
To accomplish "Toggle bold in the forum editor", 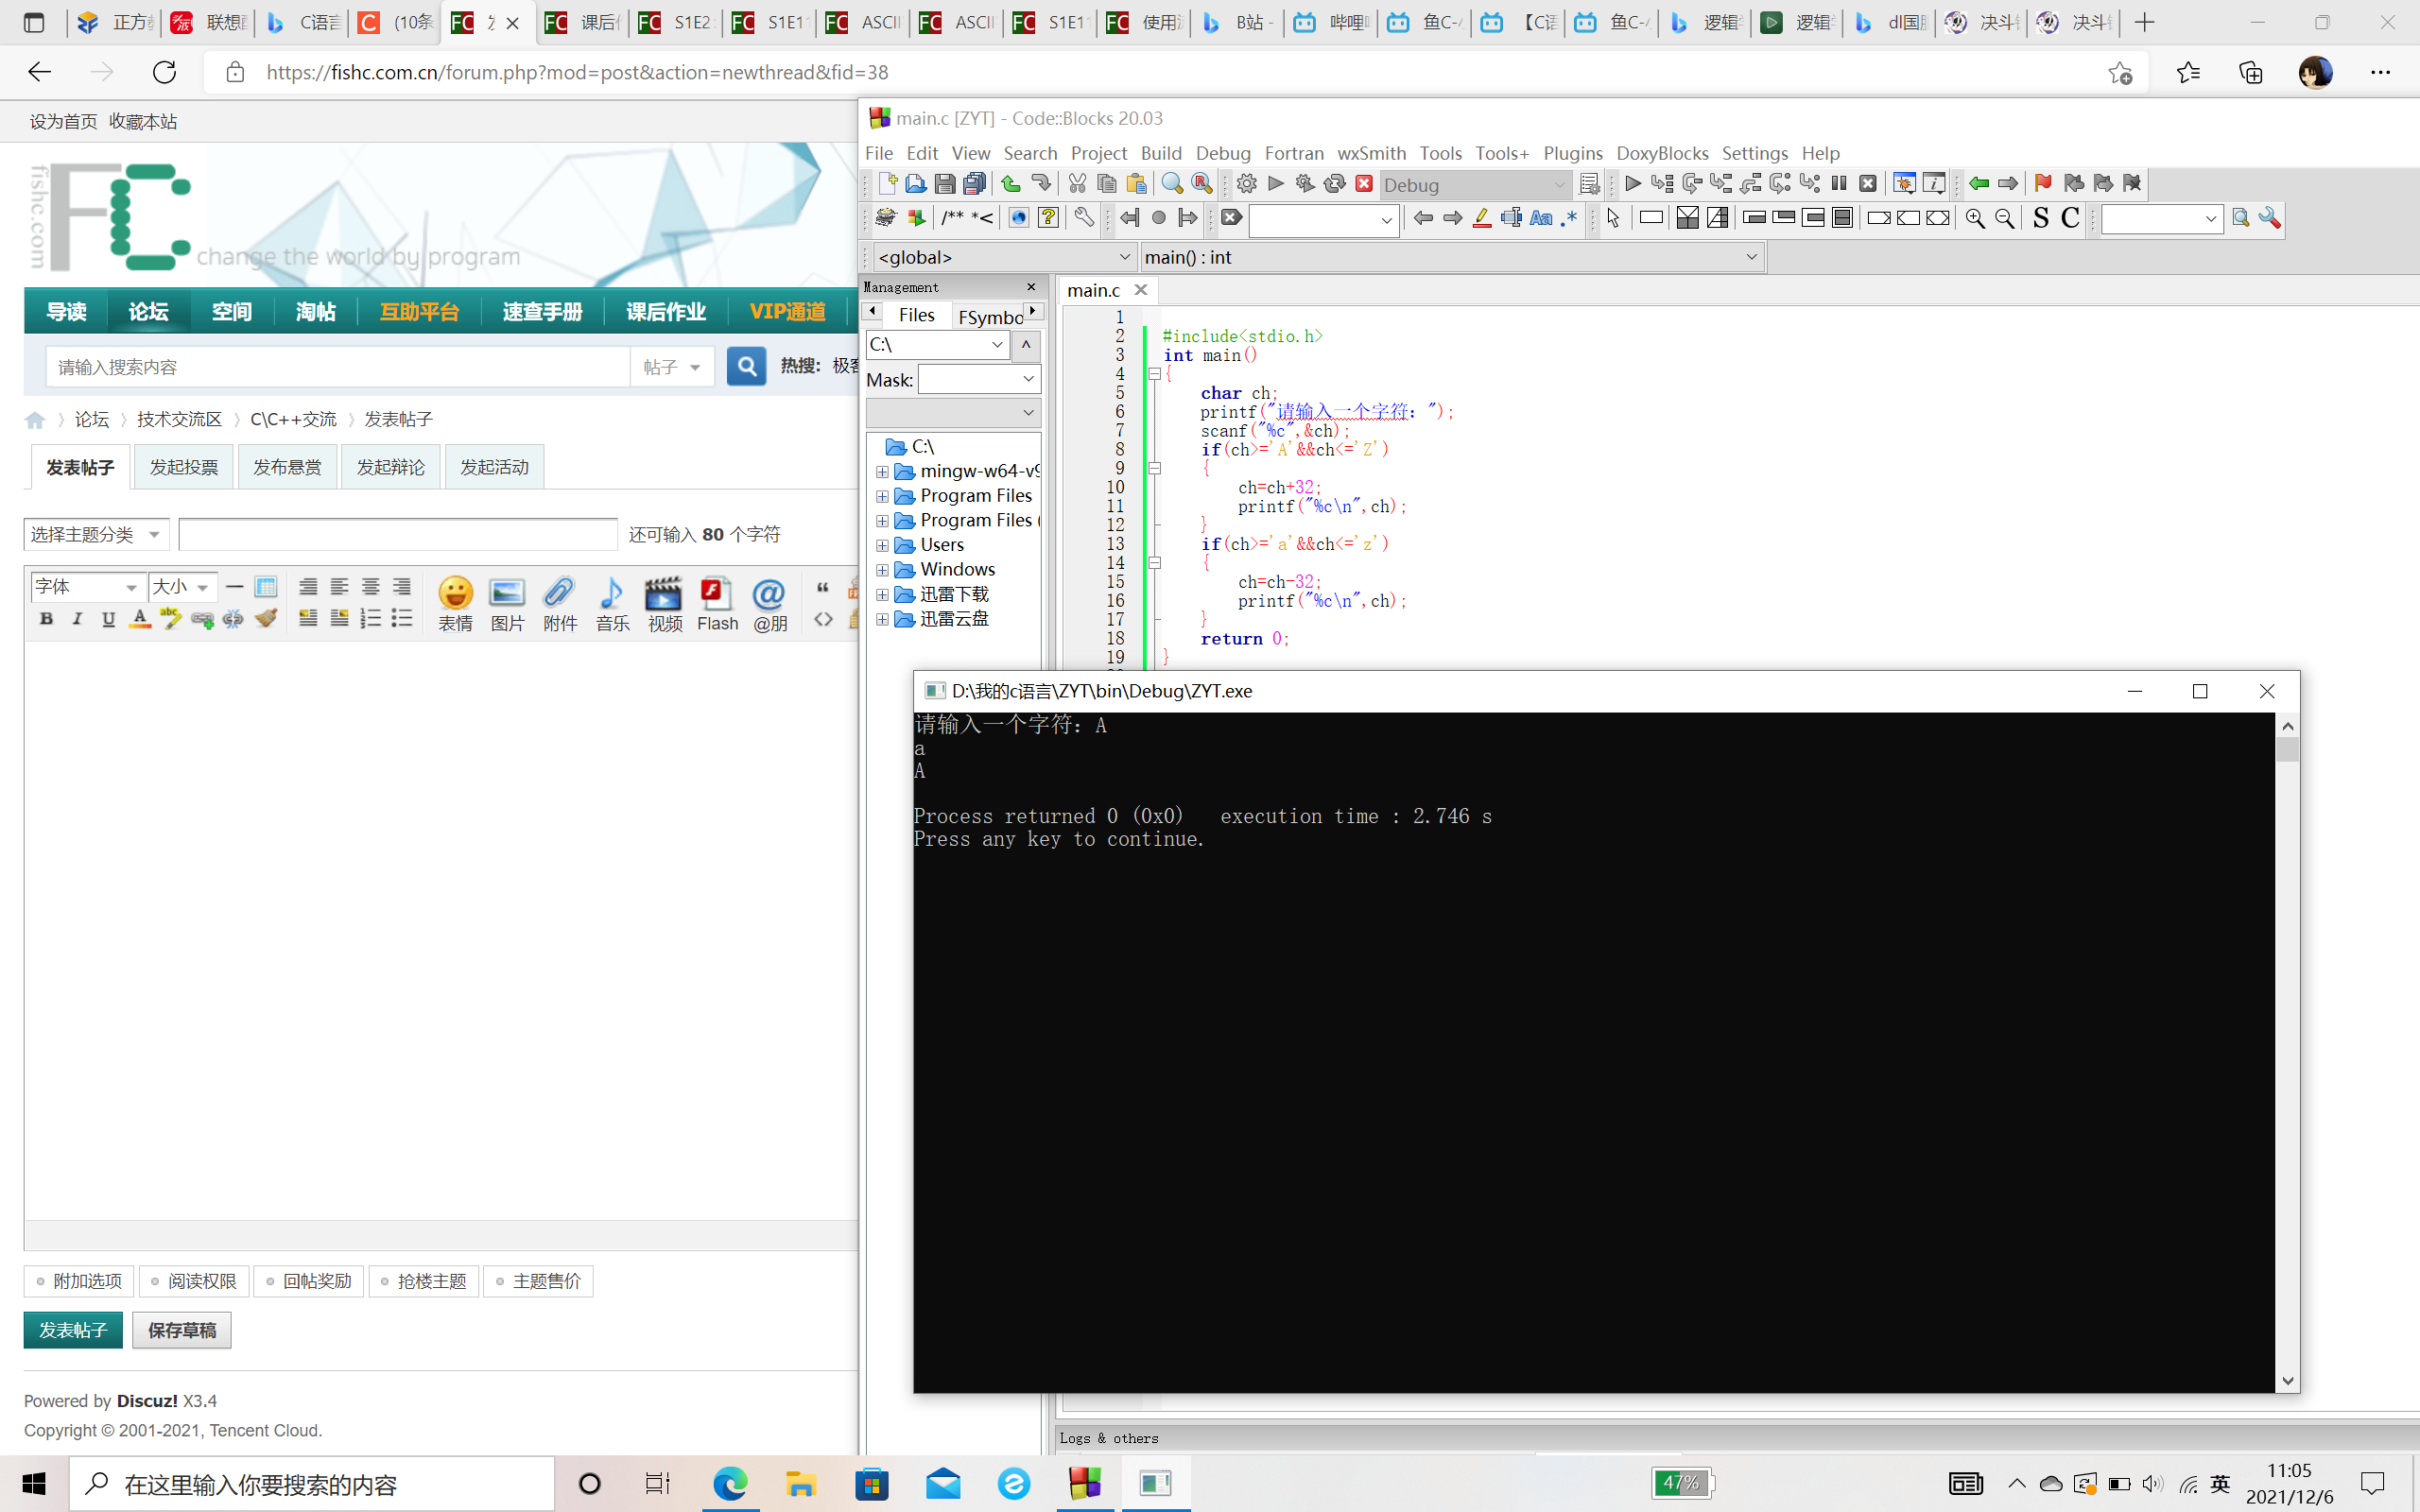I will (x=46, y=619).
